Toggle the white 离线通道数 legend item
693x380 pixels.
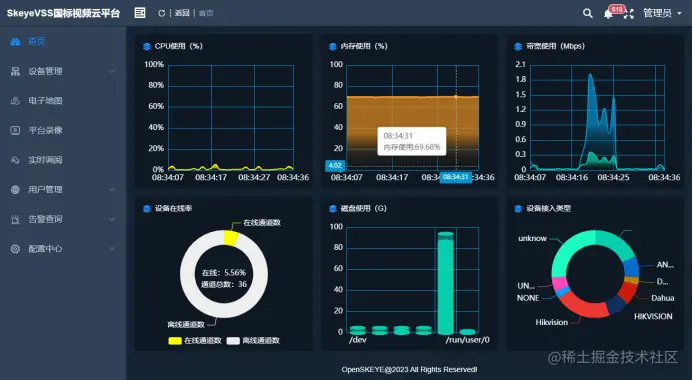coord(253,341)
